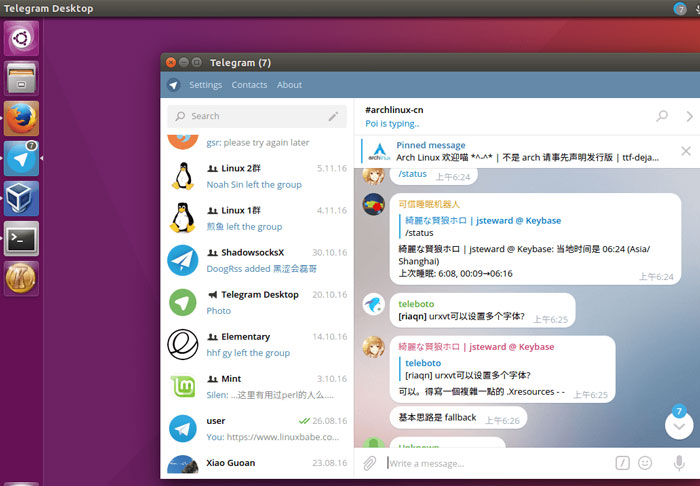Open bot commands slash icon

622,463
